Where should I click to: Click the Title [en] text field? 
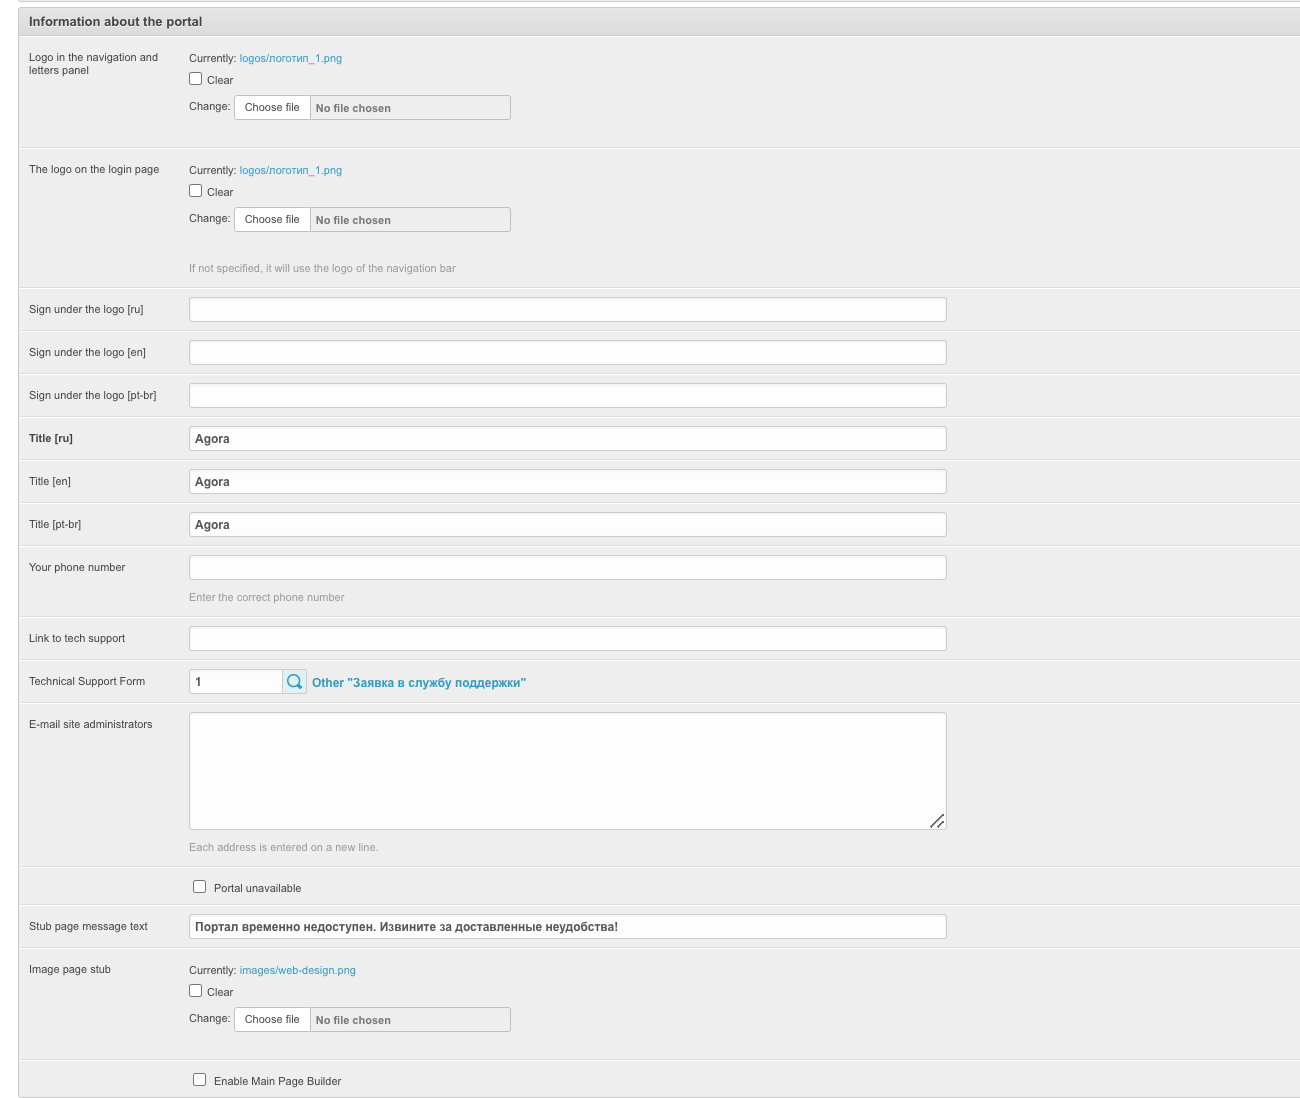click(x=567, y=482)
